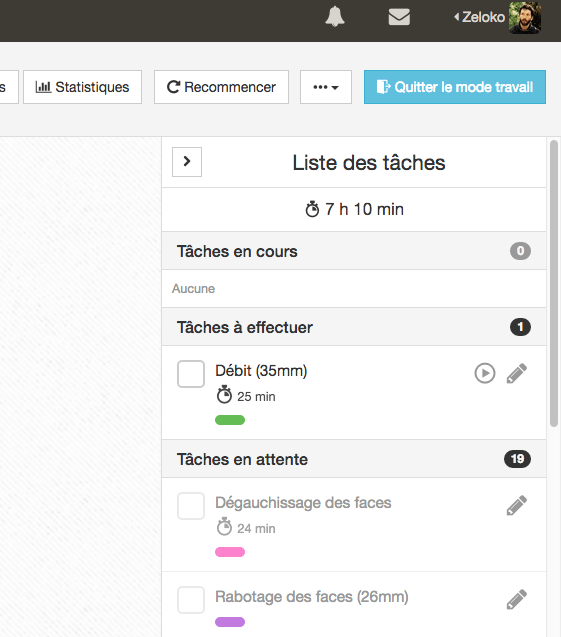Viewport: 561px width, 637px height.
Task: Click the task list vertical scrollbar
Action: coord(554,283)
